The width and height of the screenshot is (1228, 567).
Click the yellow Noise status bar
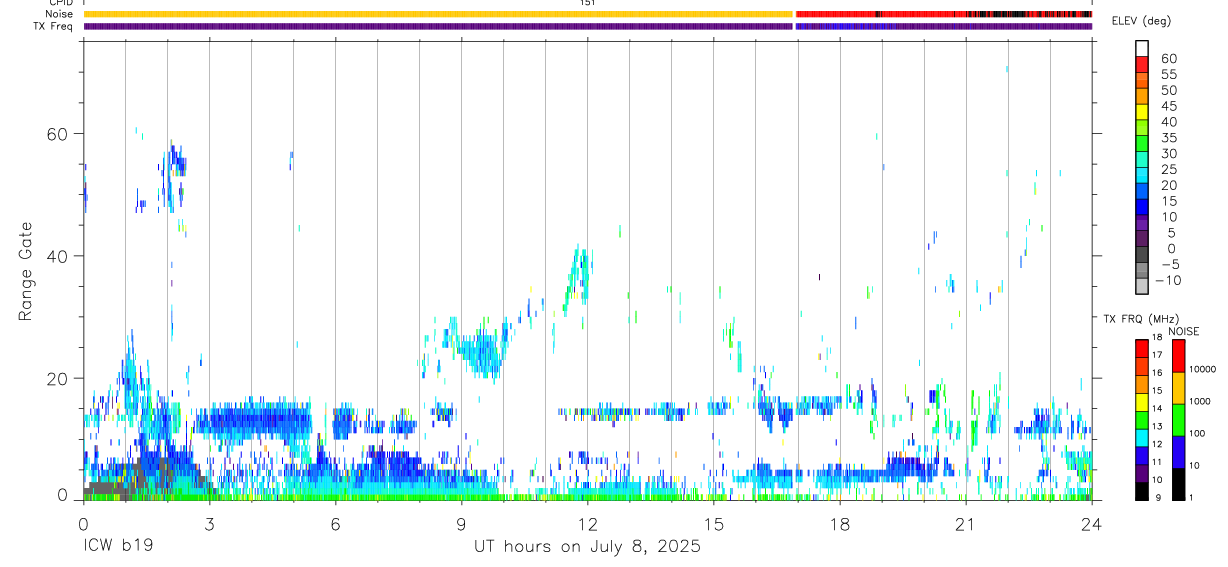click(x=438, y=14)
